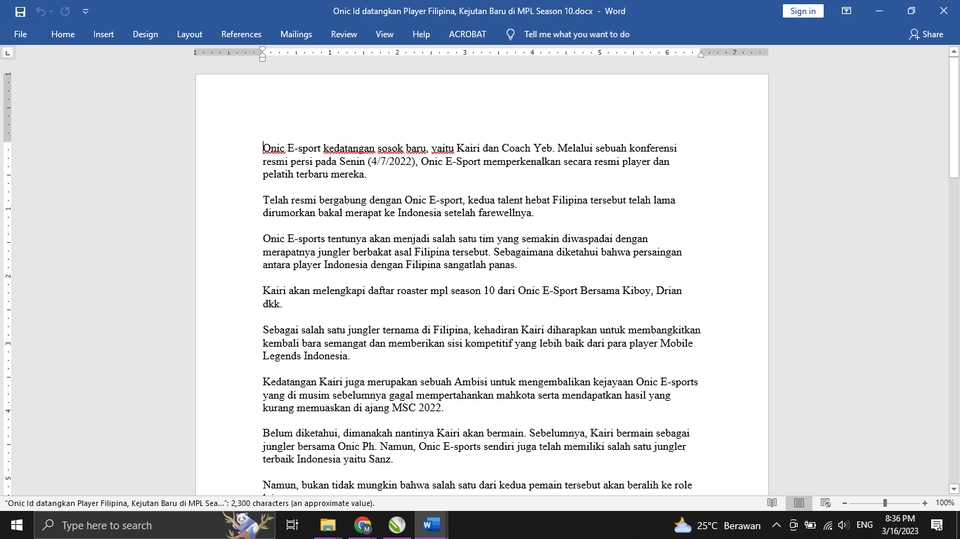960x539 pixels.
Task: Switch to Web Layout view
Action: (825, 503)
